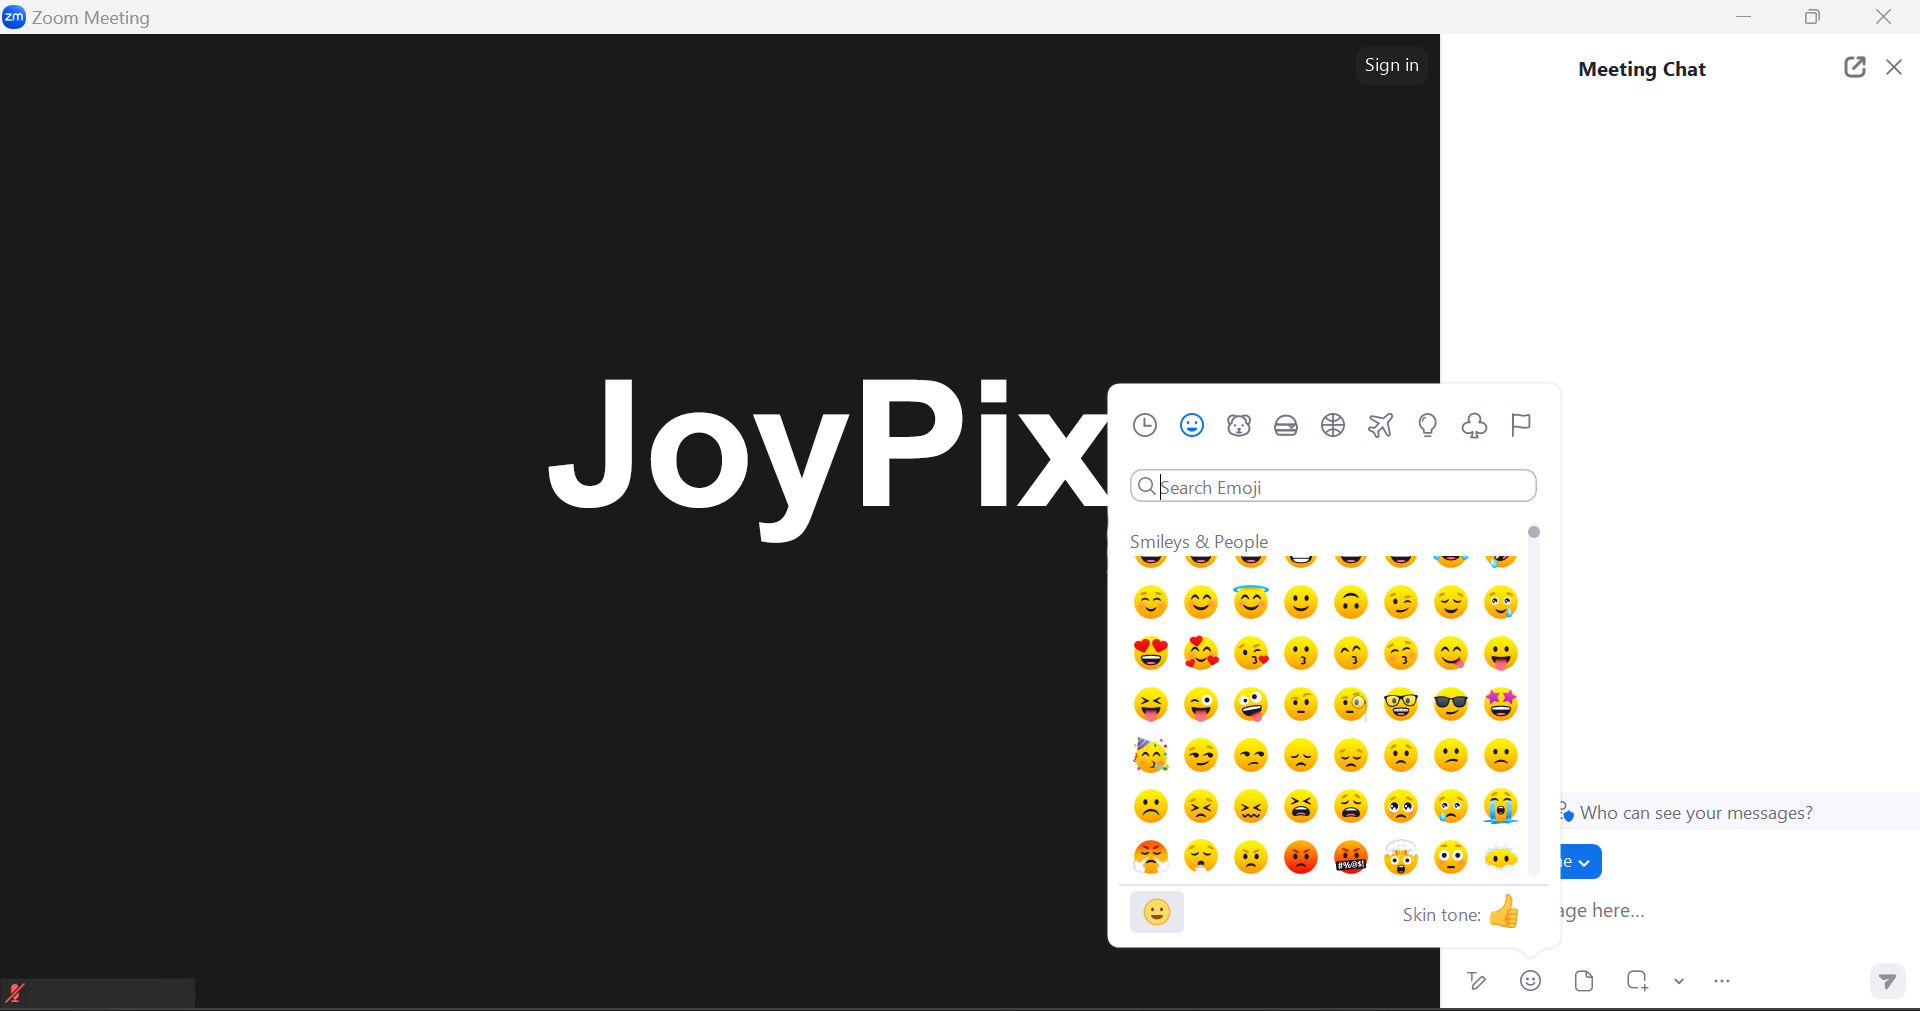Choose thumbs-up skin tone selector

click(1504, 913)
